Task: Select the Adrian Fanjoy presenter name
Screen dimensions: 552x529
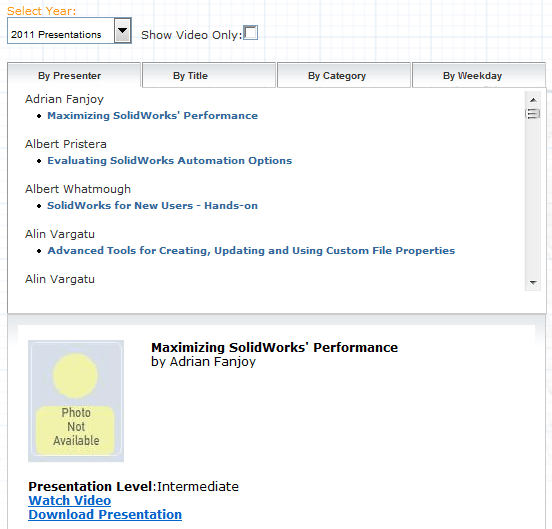Action: point(64,99)
